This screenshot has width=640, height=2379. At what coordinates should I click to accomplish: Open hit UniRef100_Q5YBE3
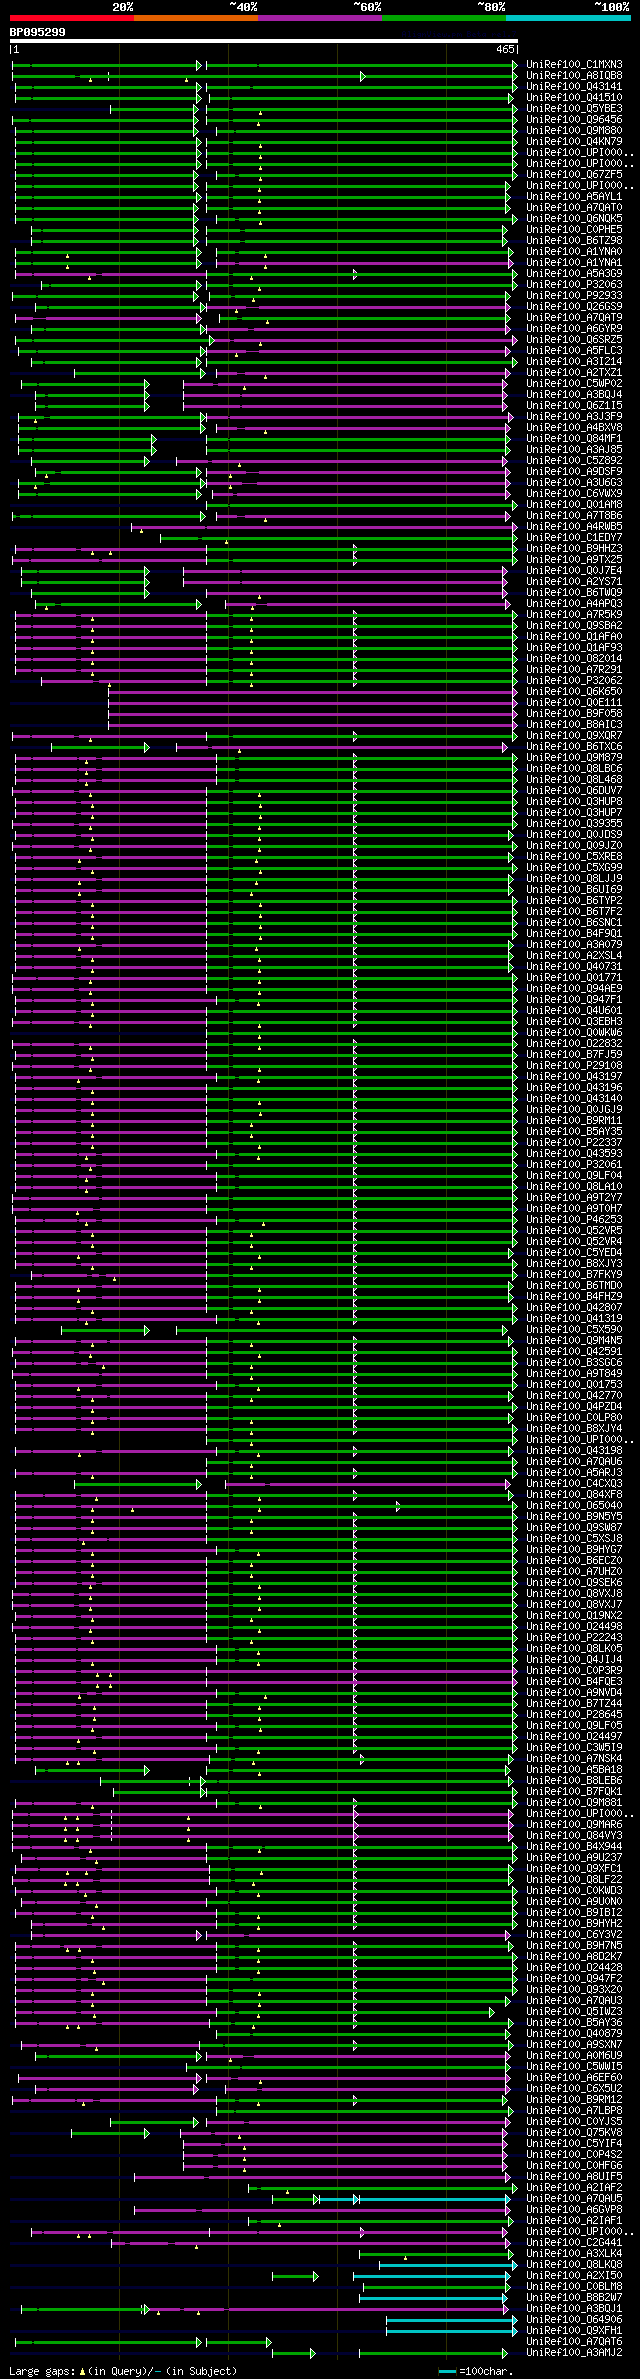pos(574,108)
